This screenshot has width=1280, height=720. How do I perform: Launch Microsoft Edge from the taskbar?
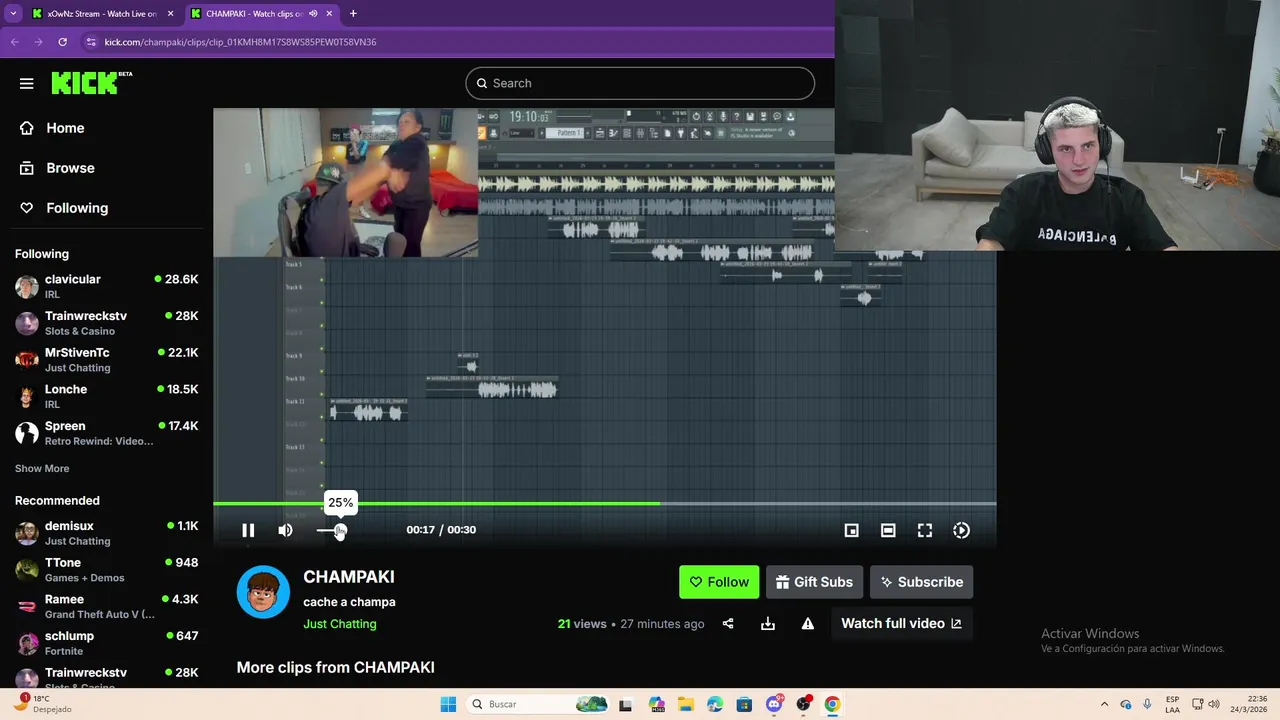coord(715,704)
